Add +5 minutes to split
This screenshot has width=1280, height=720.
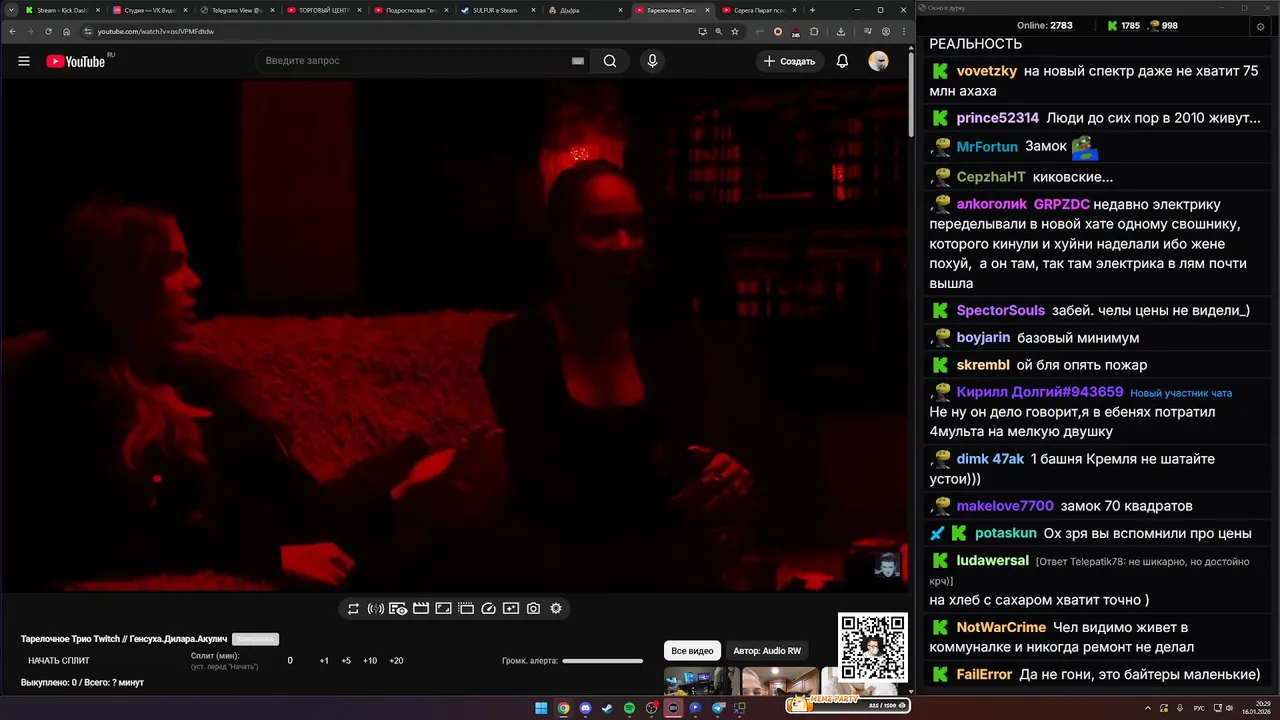346,661
